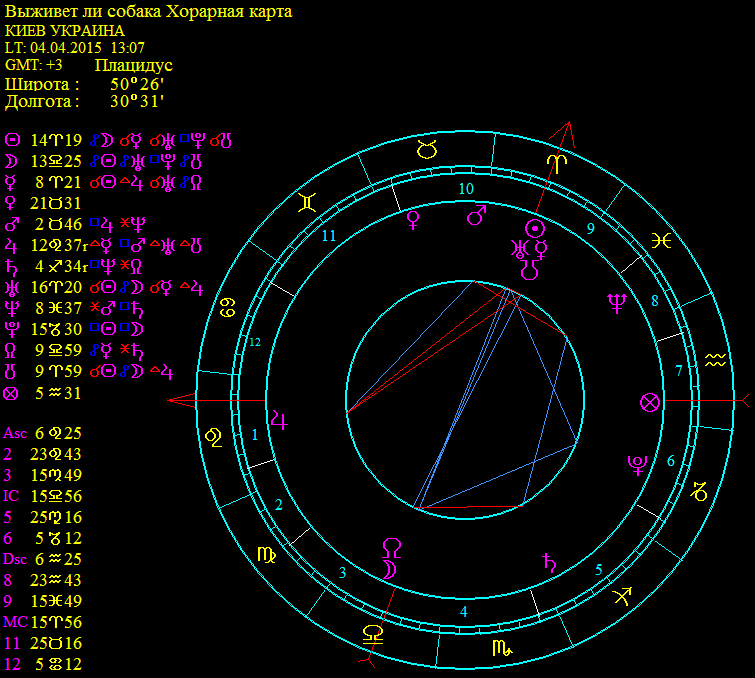Select the Pisces sign on the zodiac ring
The height and width of the screenshot is (678, 755).
(x=662, y=240)
